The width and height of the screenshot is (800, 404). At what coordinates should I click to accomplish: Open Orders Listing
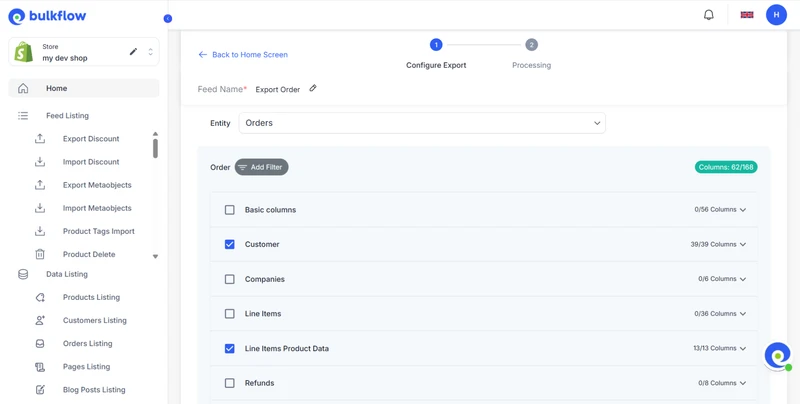click(x=87, y=343)
